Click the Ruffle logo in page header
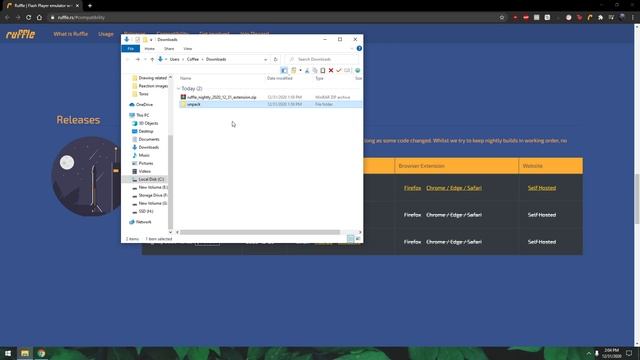The width and height of the screenshot is (640, 360). pyautogui.click(x=20, y=34)
